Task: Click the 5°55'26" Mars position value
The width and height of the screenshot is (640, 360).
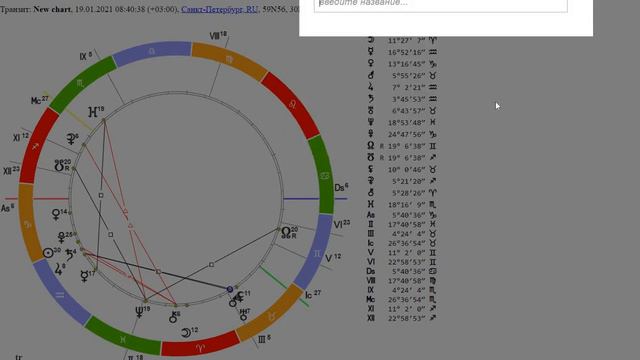Action: point(409,76)
